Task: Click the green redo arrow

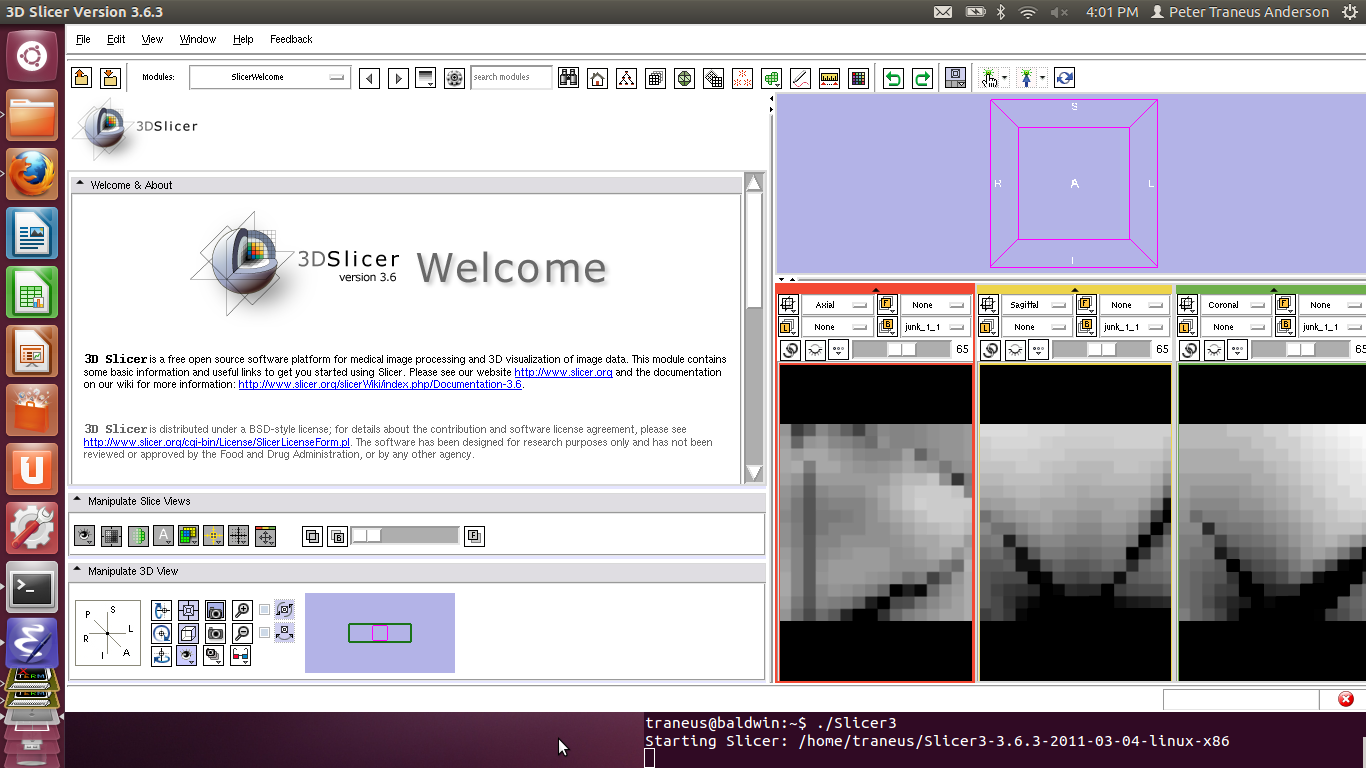Action: click(922, 78)
